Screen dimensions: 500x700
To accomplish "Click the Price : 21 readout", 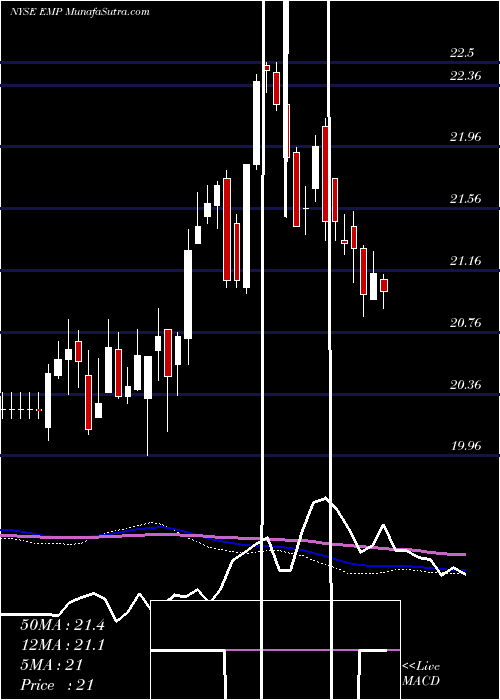I will [x=57, y=684].
